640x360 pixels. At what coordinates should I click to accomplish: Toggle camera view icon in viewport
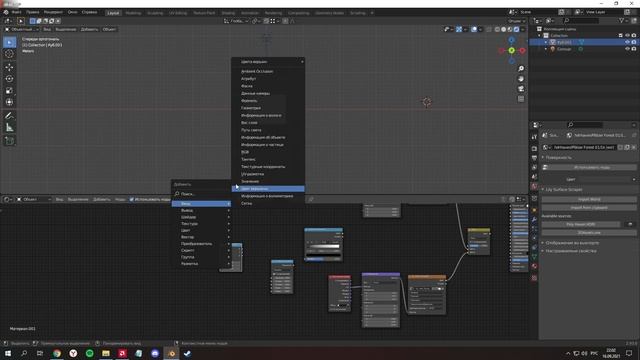(521, 89)
